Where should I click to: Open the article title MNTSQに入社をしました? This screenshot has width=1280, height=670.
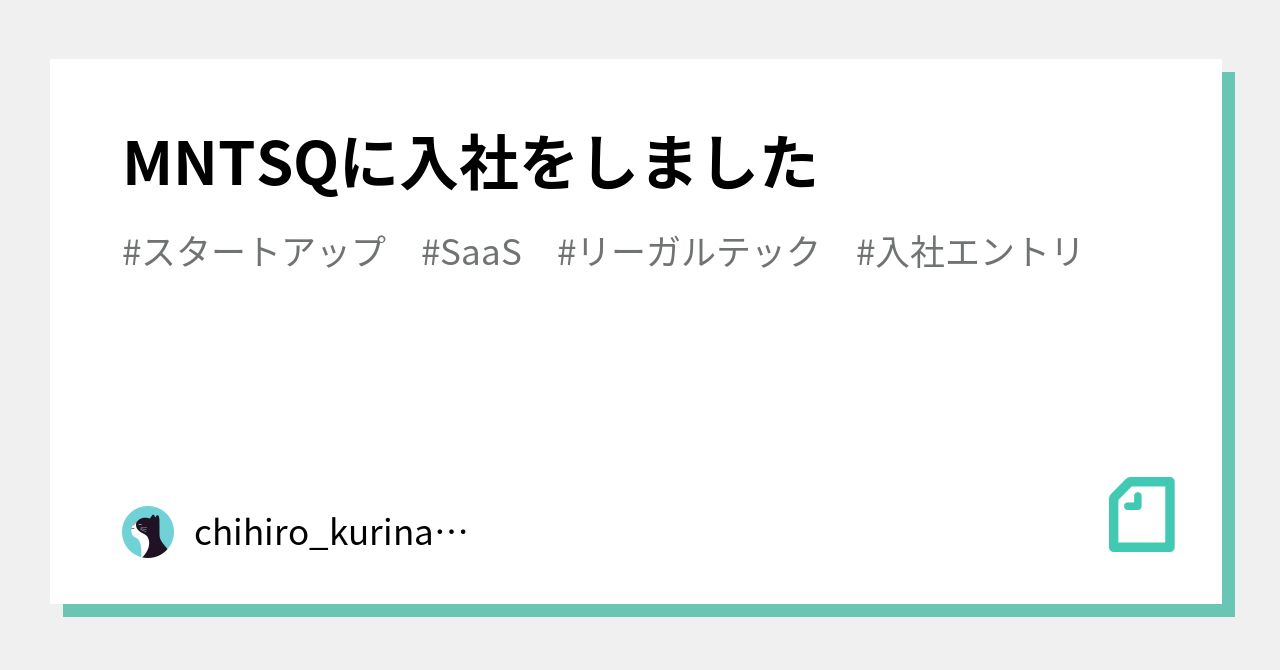(470, 163)
